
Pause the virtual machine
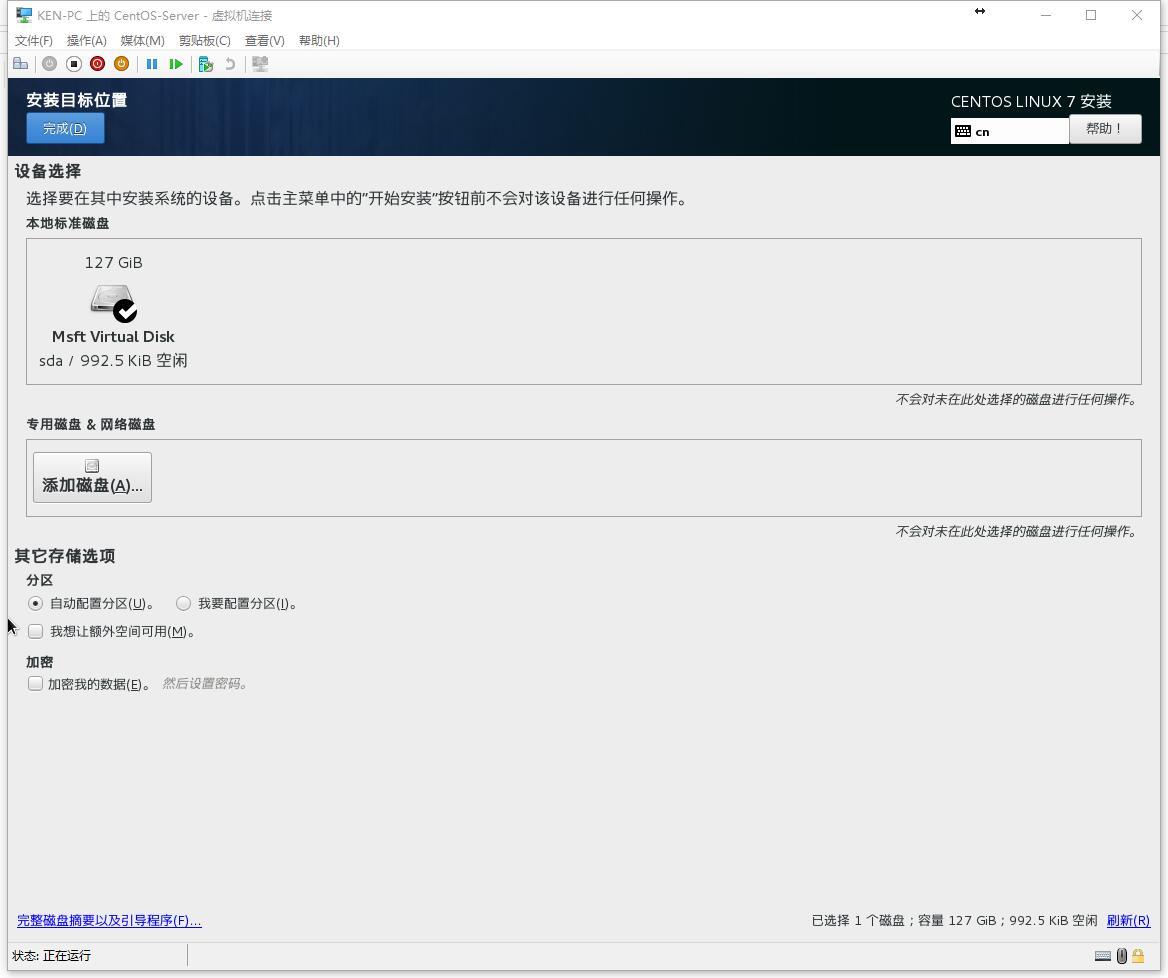coord(152,64)
